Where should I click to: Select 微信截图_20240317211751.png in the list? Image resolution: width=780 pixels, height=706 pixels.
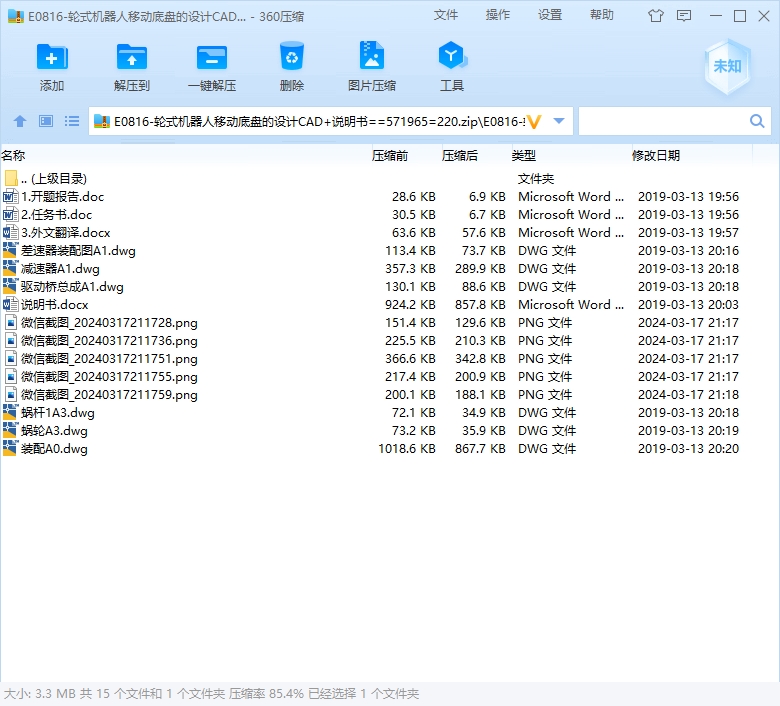(x=109, y=358)
